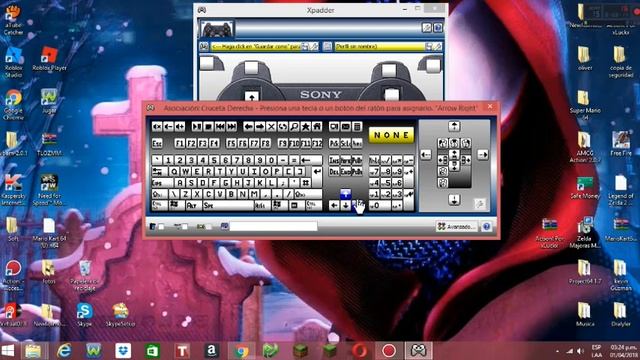
Task: Select the Tab key
Action: tap(160, 171)
